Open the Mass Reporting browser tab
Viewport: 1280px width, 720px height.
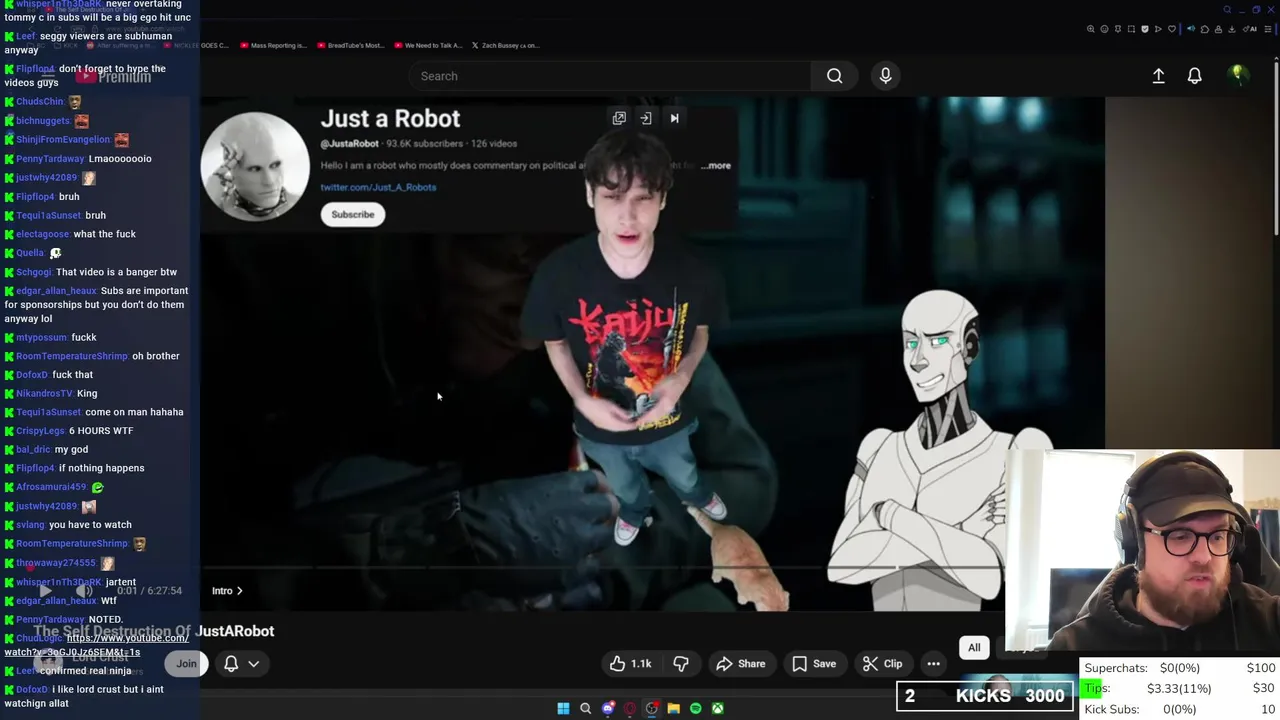[273, 45]
